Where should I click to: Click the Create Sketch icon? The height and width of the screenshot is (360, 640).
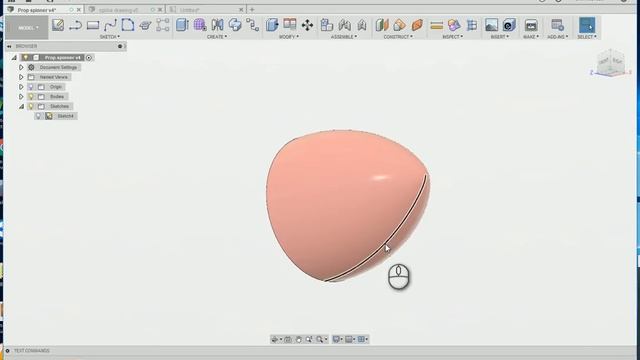(x=58, y=25)
